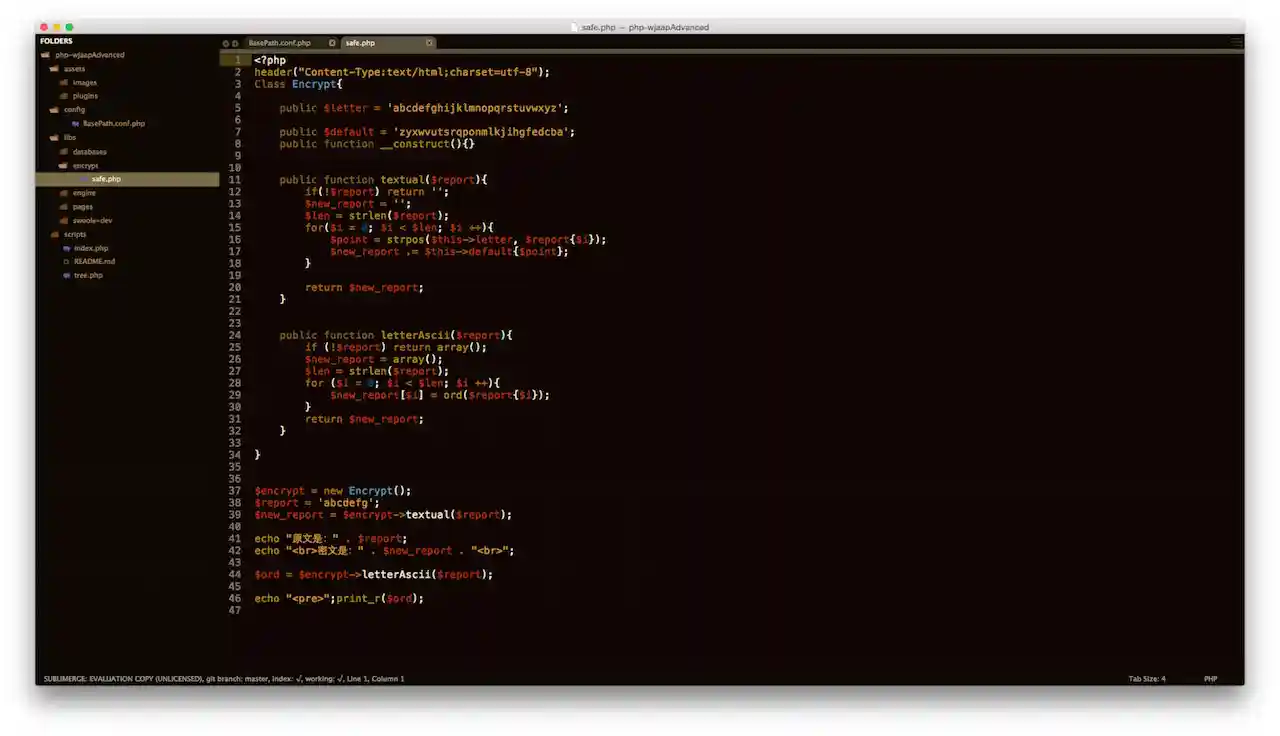Click the PHP icon next to tree.php

point(66,275)
